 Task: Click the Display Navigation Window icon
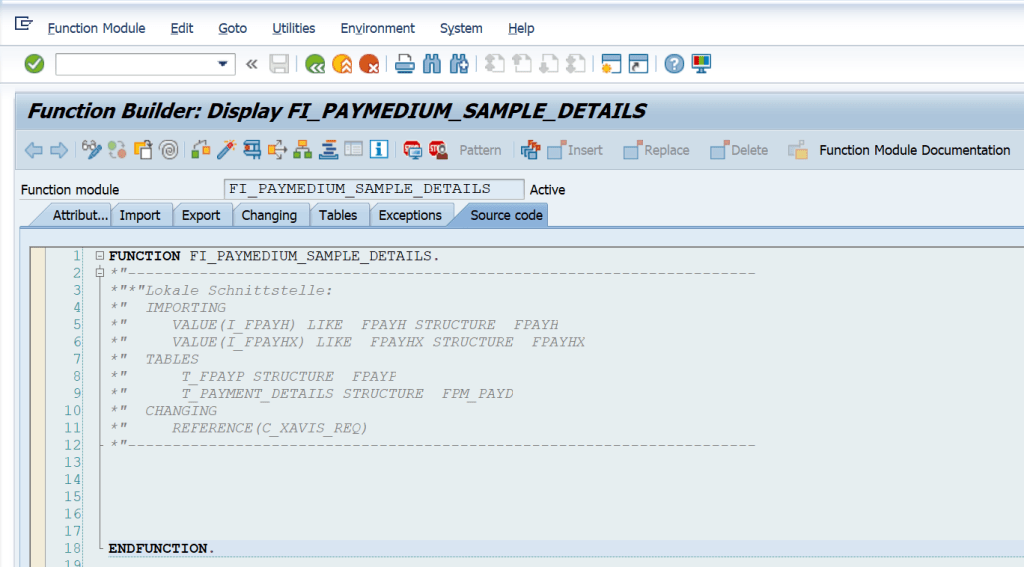pos(328,150)
